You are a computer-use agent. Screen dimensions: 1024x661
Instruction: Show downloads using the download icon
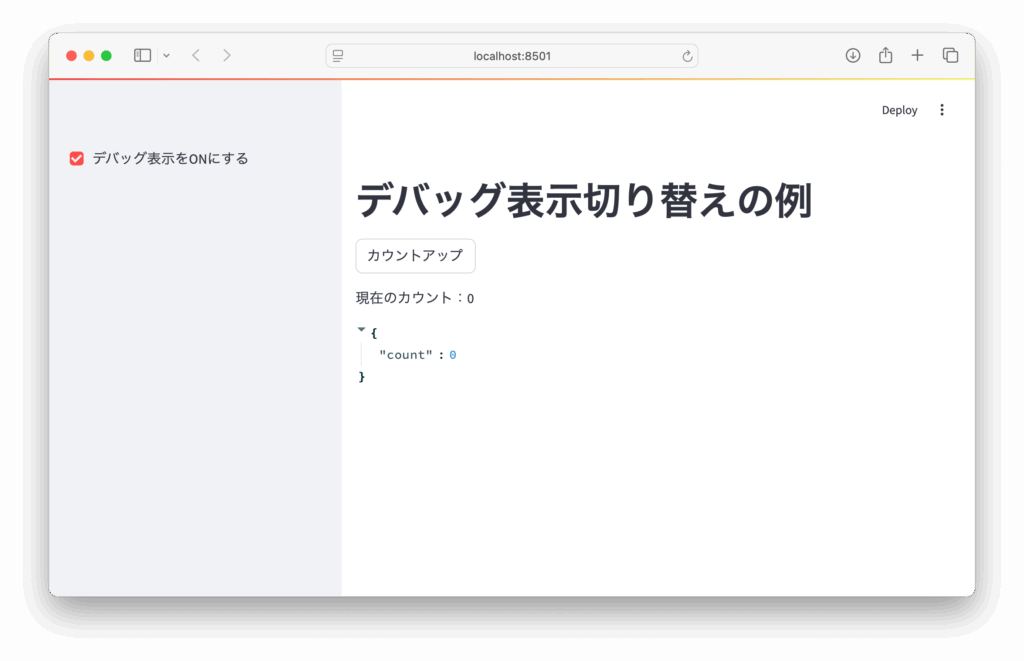point(853,56)
